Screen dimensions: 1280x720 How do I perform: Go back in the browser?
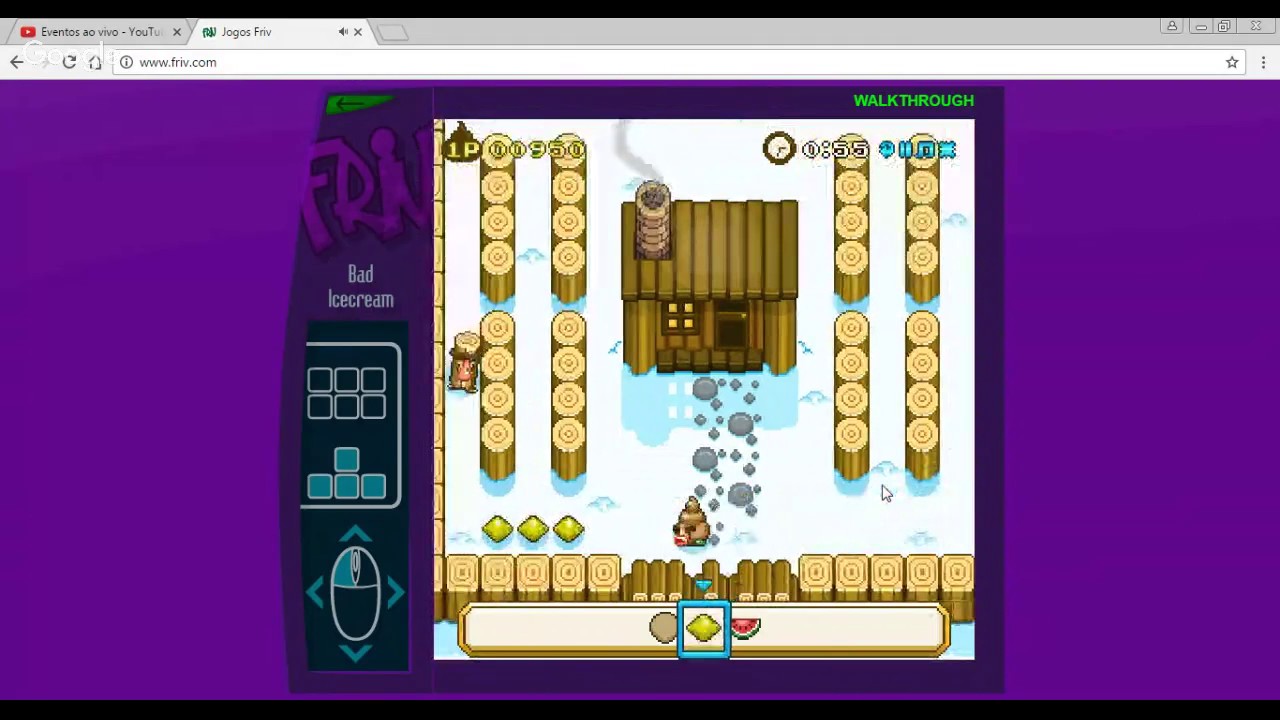(x=17, y=62)
